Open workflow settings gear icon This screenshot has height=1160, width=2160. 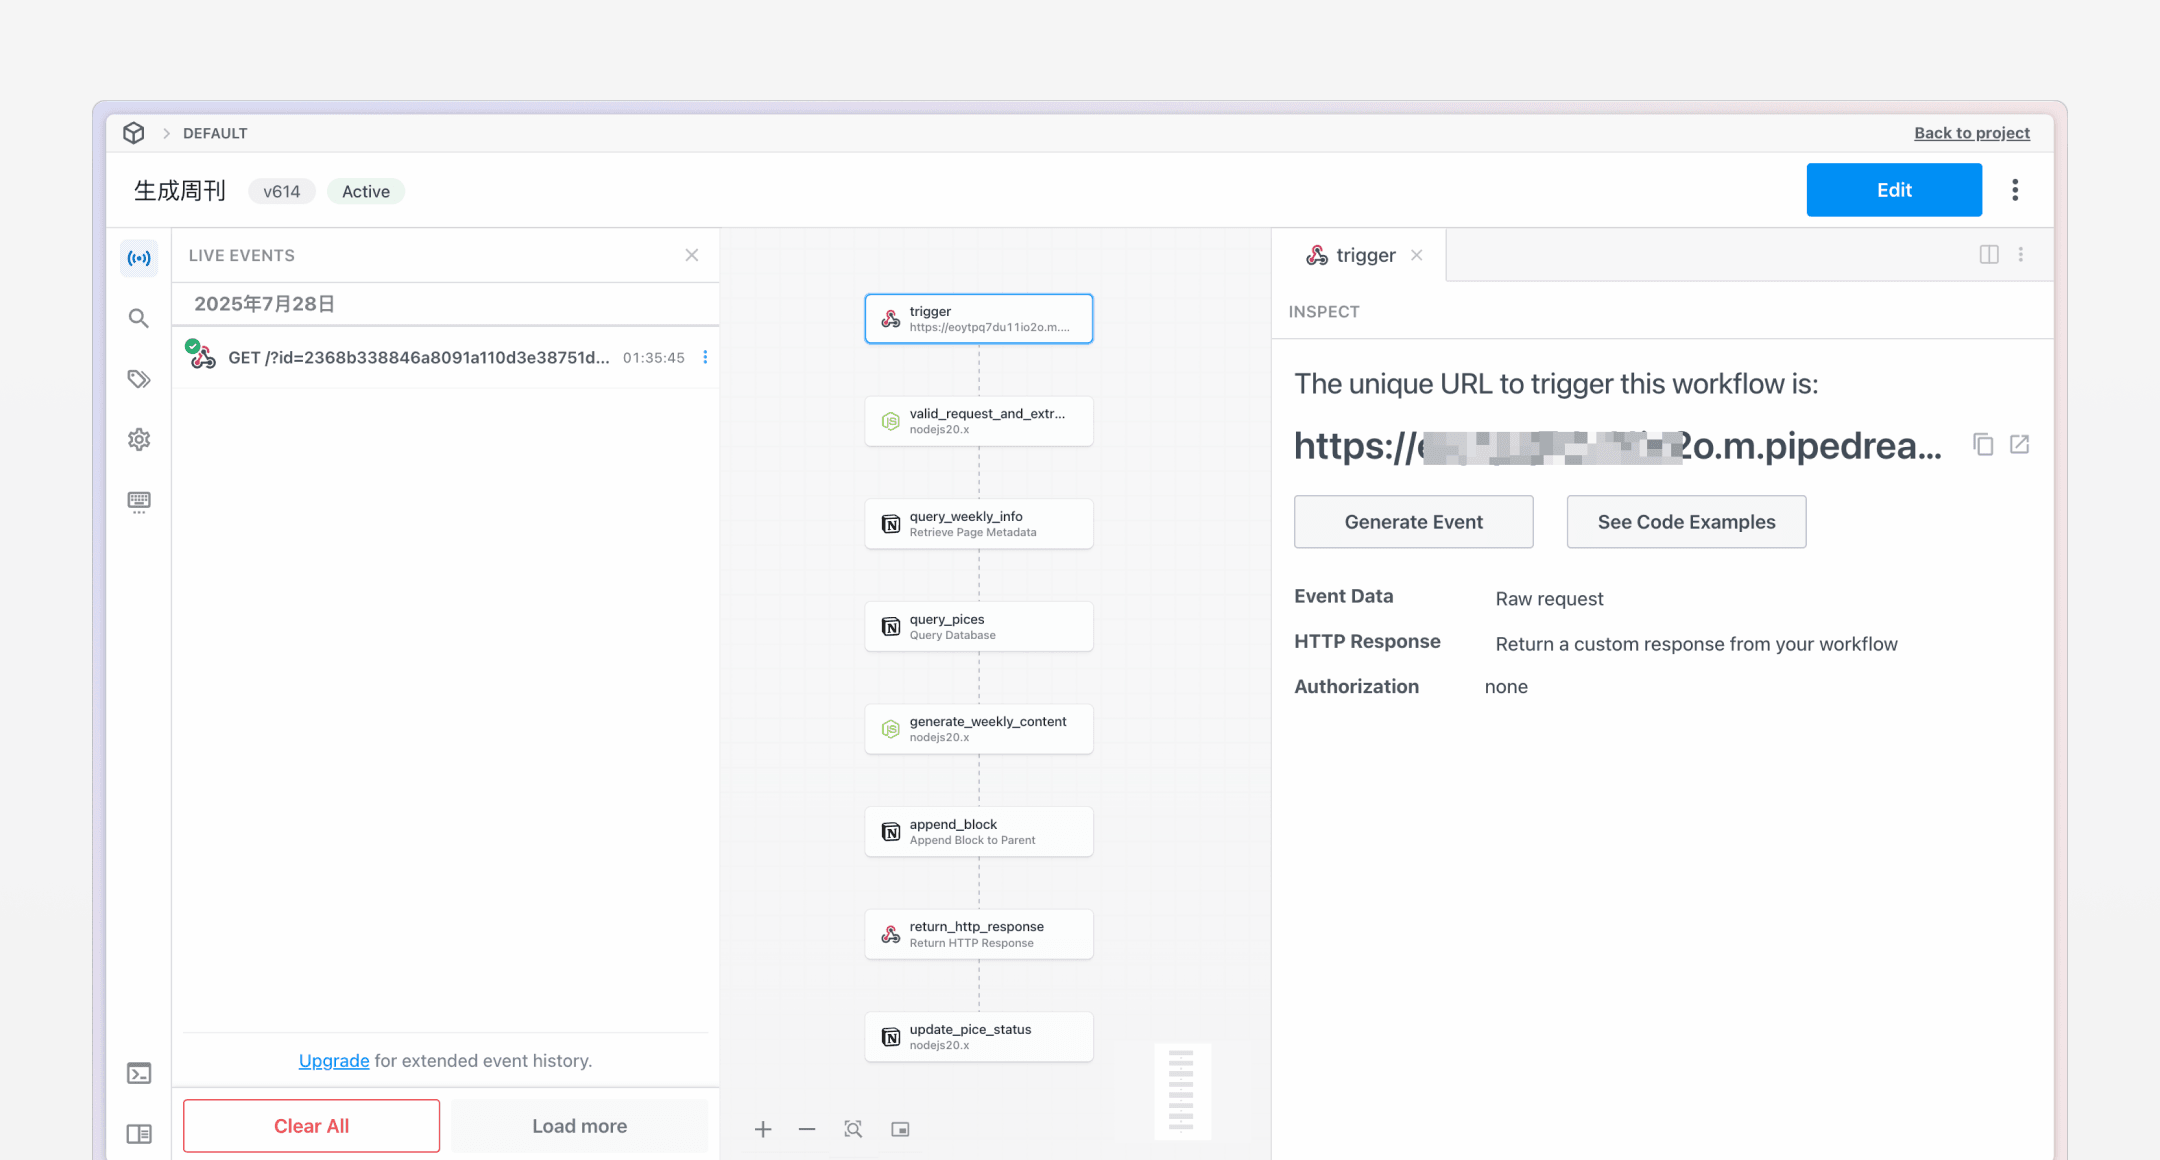[139, 440]
